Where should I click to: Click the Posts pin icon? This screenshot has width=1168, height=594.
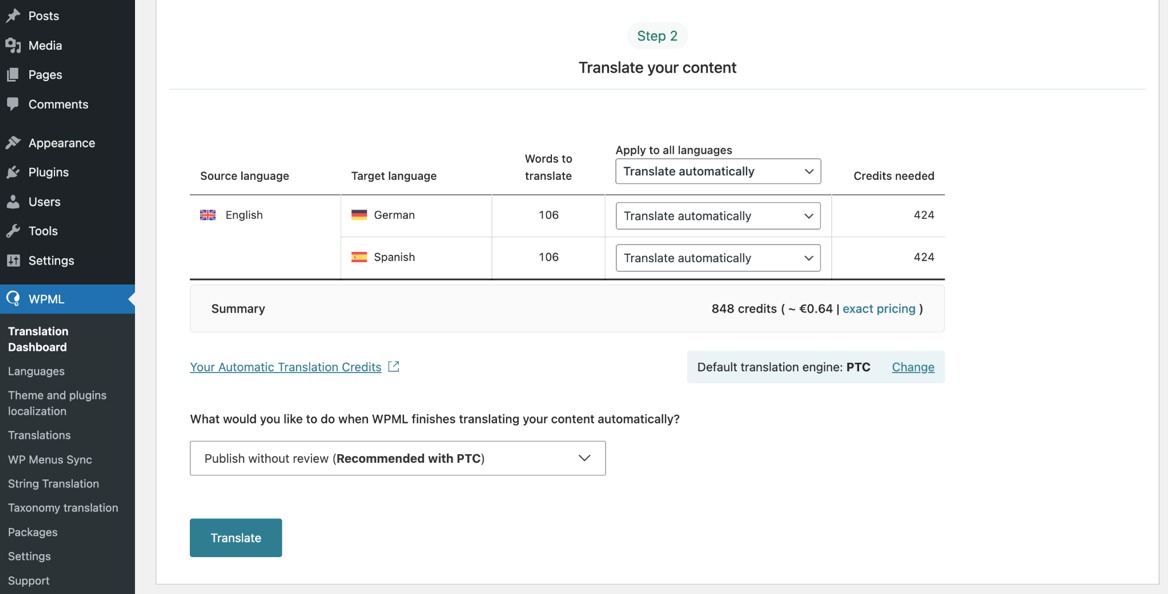13,16
